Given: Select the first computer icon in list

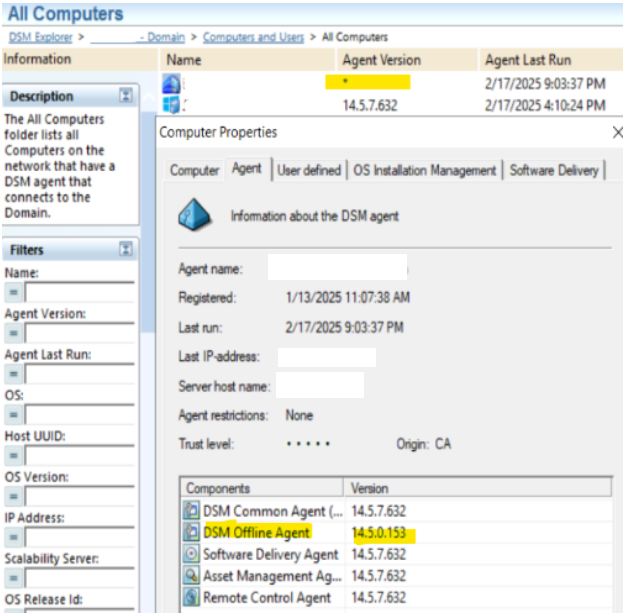Looking at the screenshot, I should (171, 84).
